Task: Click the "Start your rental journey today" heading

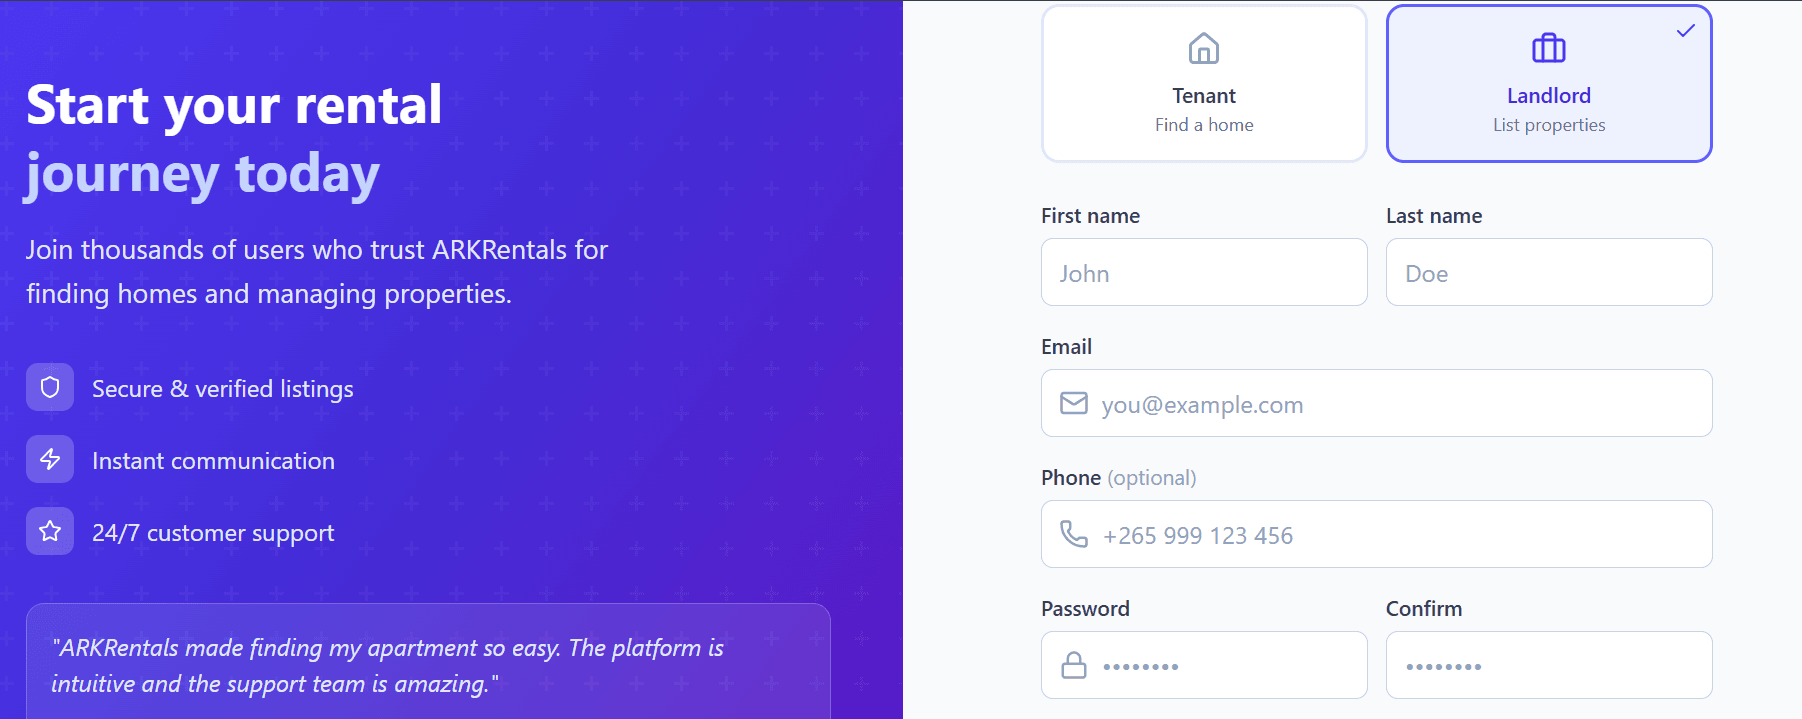Action: (x=234, y=139)
